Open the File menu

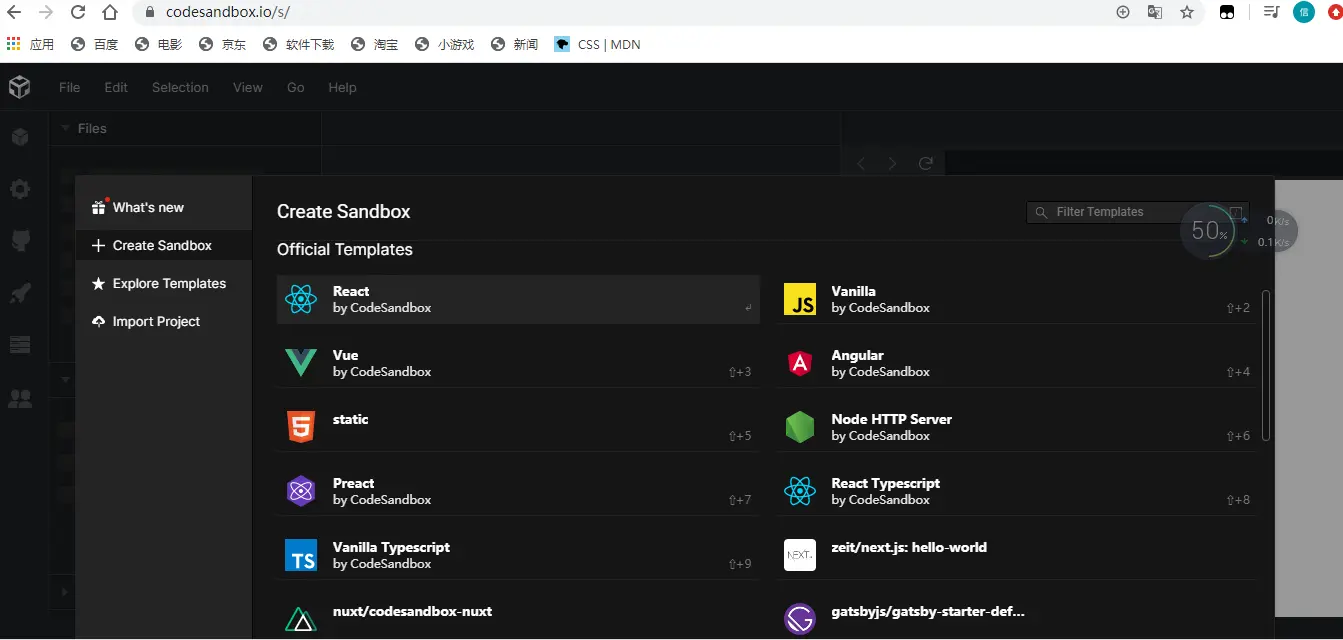click(69, 87)
